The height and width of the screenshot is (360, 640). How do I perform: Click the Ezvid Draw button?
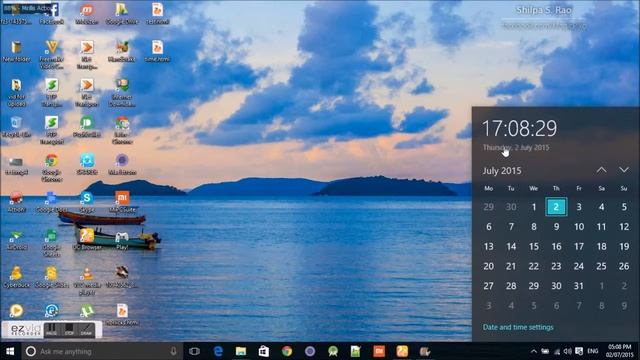(86, 330)
